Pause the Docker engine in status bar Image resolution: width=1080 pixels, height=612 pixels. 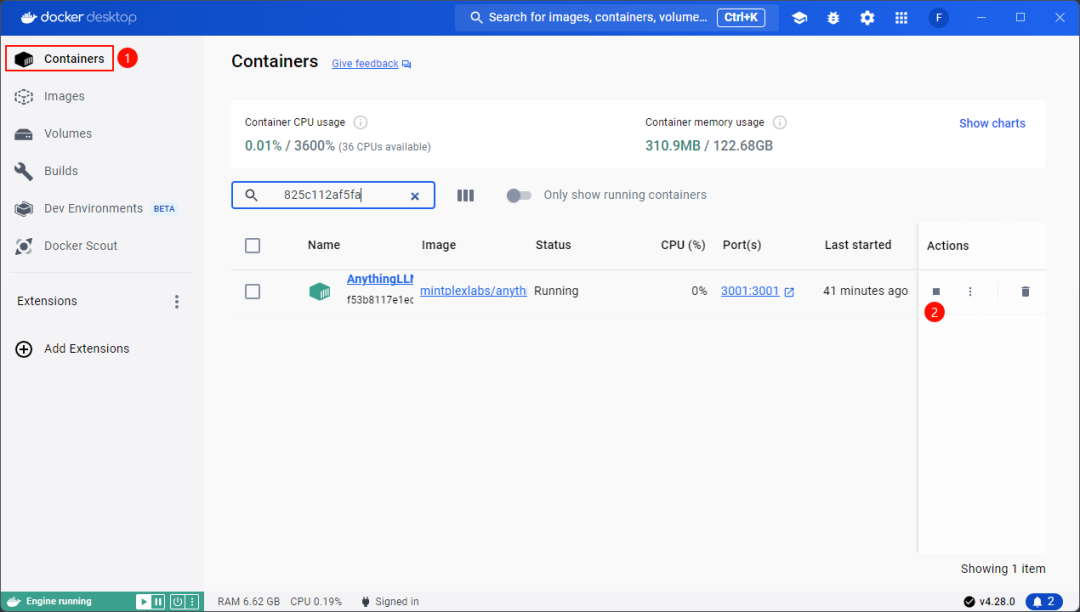coord(158,601)
